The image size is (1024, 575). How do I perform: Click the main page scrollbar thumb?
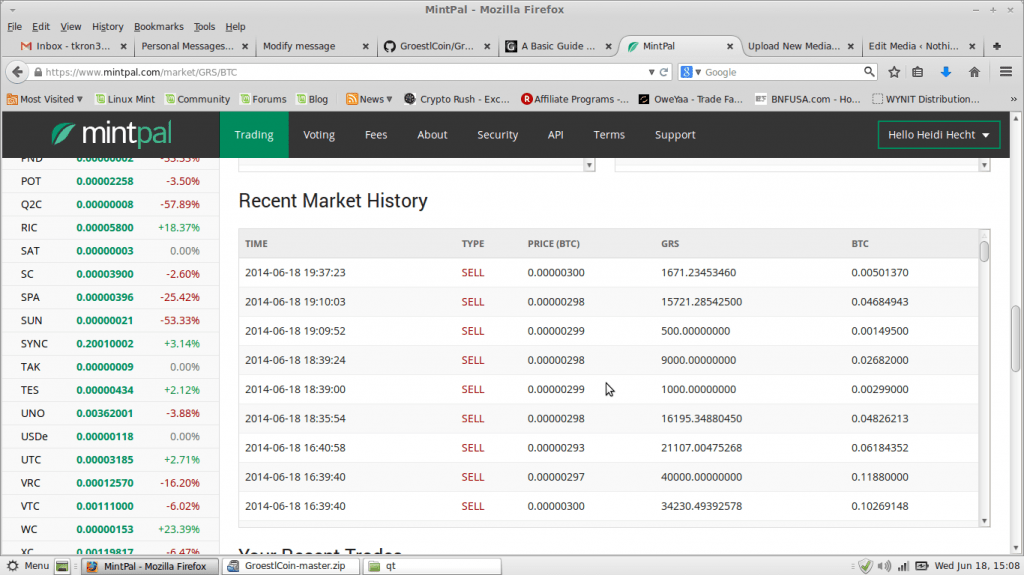tap(1016, 338)
